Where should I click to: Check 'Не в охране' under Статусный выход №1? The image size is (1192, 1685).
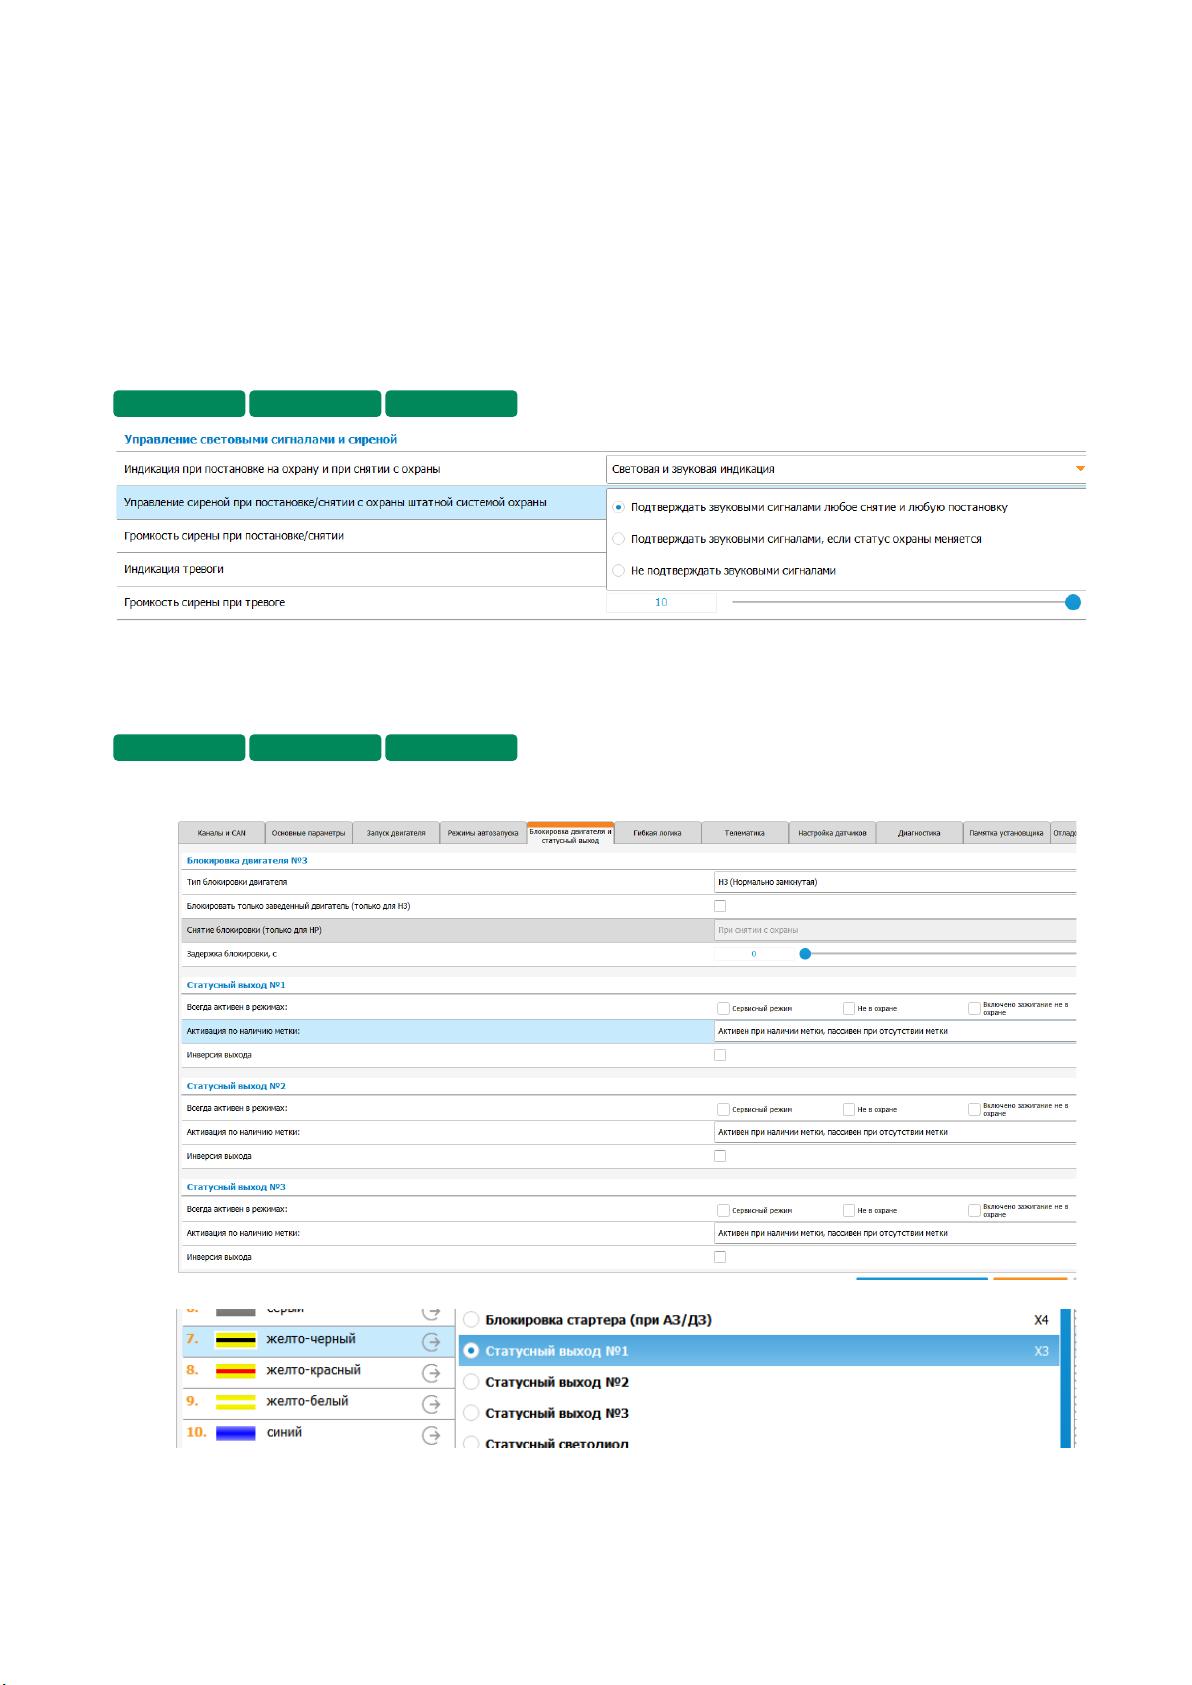(849, 1009)
